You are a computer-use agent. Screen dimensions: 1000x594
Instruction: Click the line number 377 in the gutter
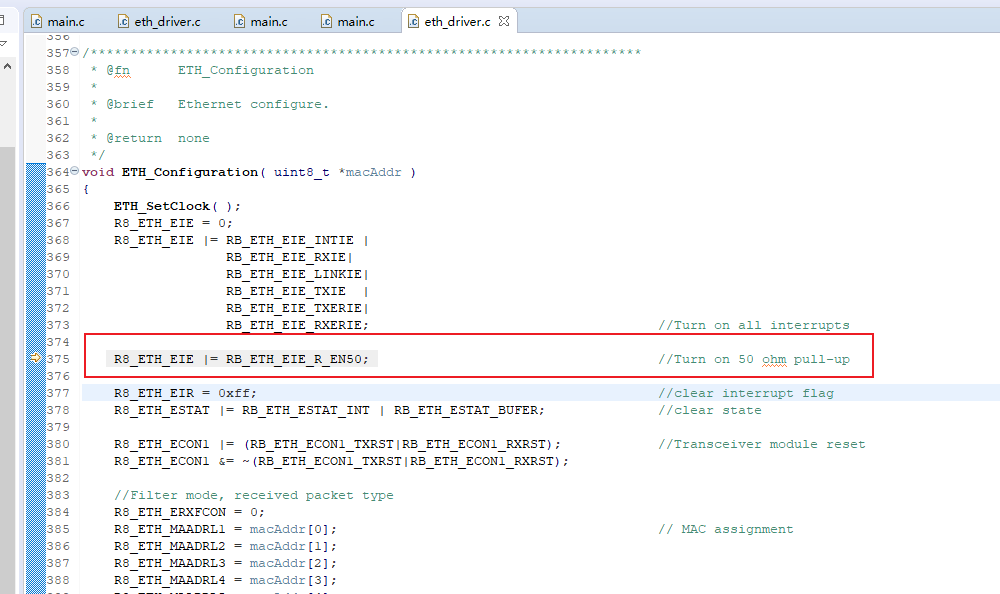[58, 393]
